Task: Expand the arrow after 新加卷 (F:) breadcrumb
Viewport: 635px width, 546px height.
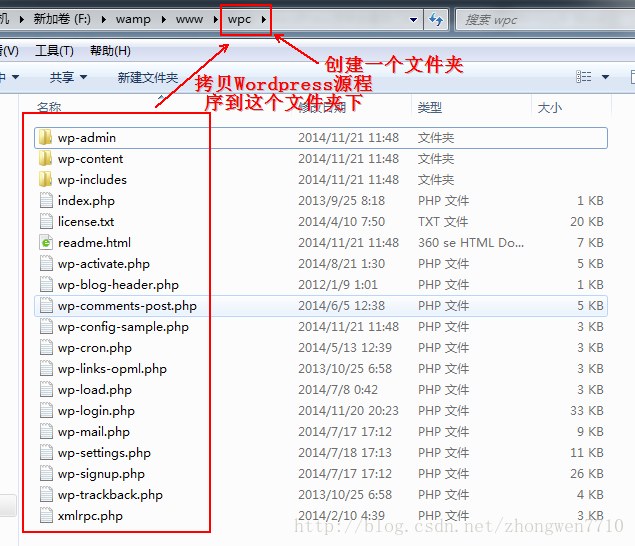Action: pos(104,19)
